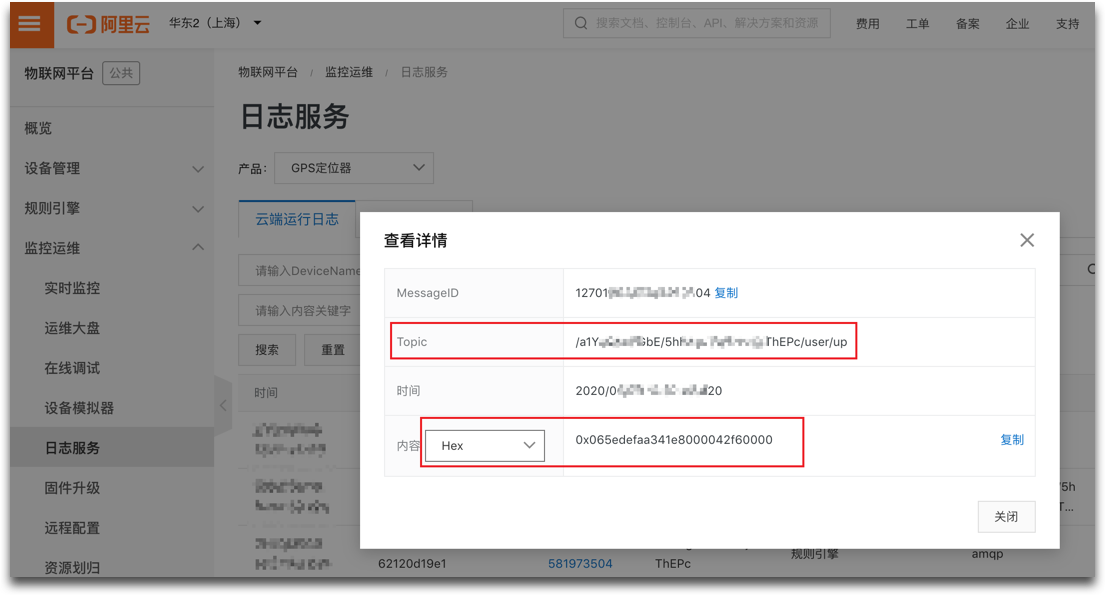1105x595 pixels.
Task: Click the 工单 top menu item
Action: (x=918, y=24)
